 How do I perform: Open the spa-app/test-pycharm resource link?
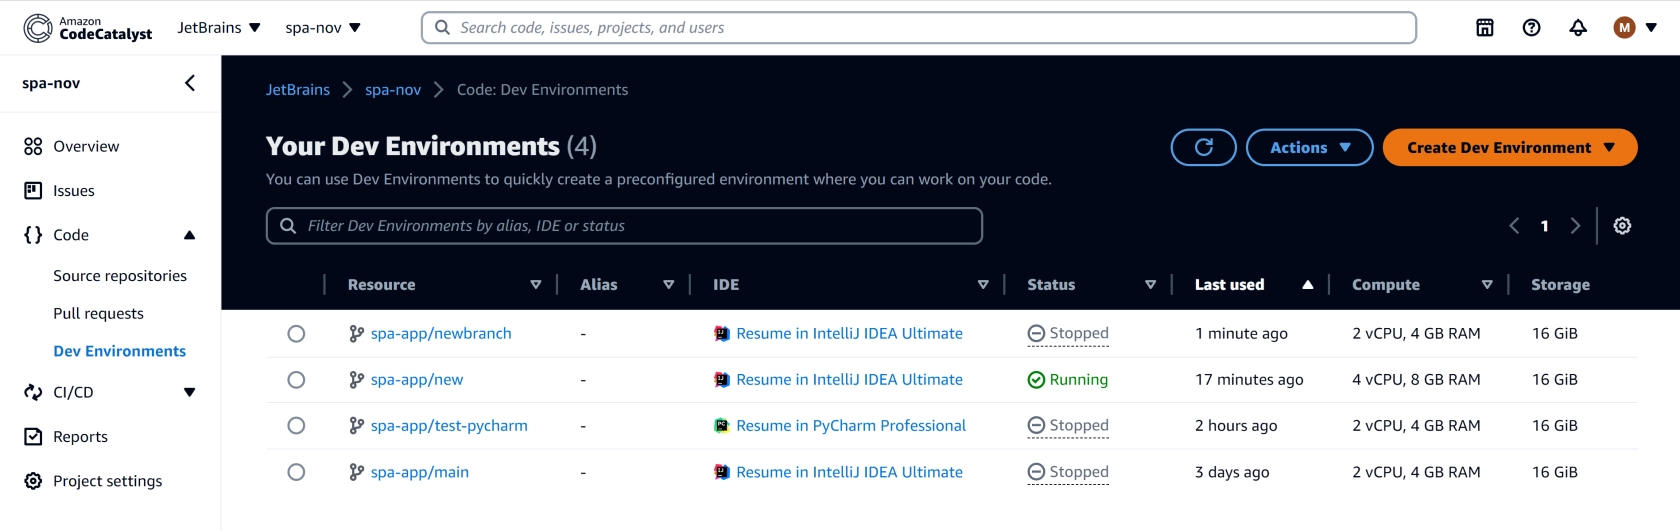[x=449, y=426]
